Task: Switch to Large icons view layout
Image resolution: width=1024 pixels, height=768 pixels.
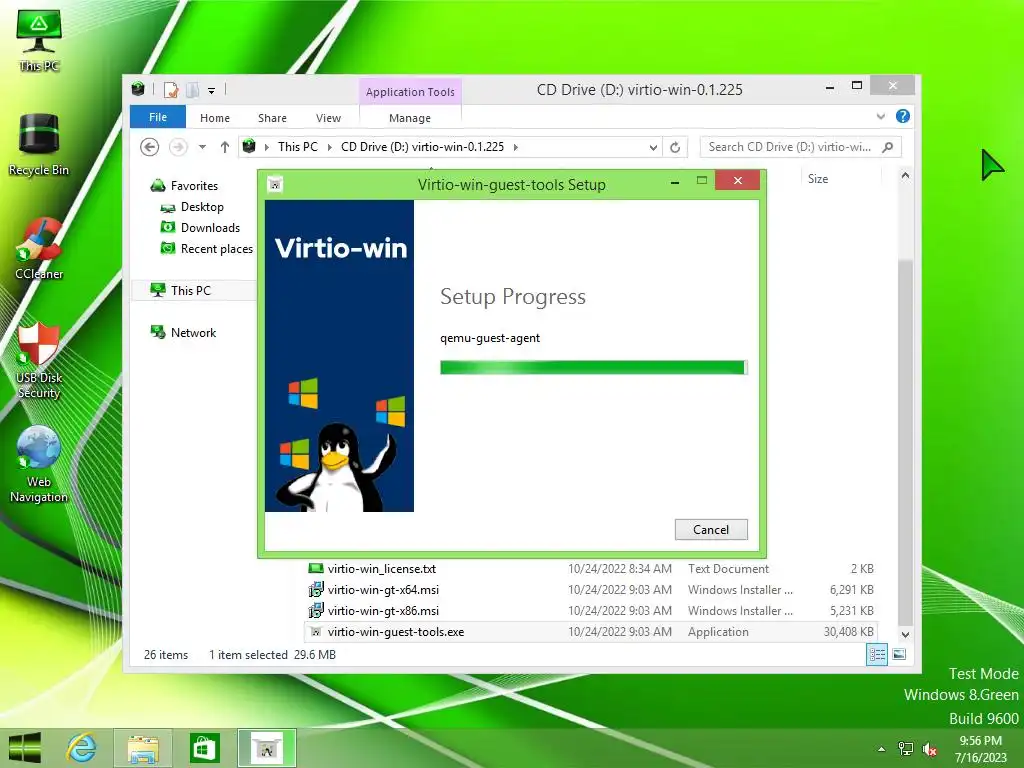Action: (899, 654)
